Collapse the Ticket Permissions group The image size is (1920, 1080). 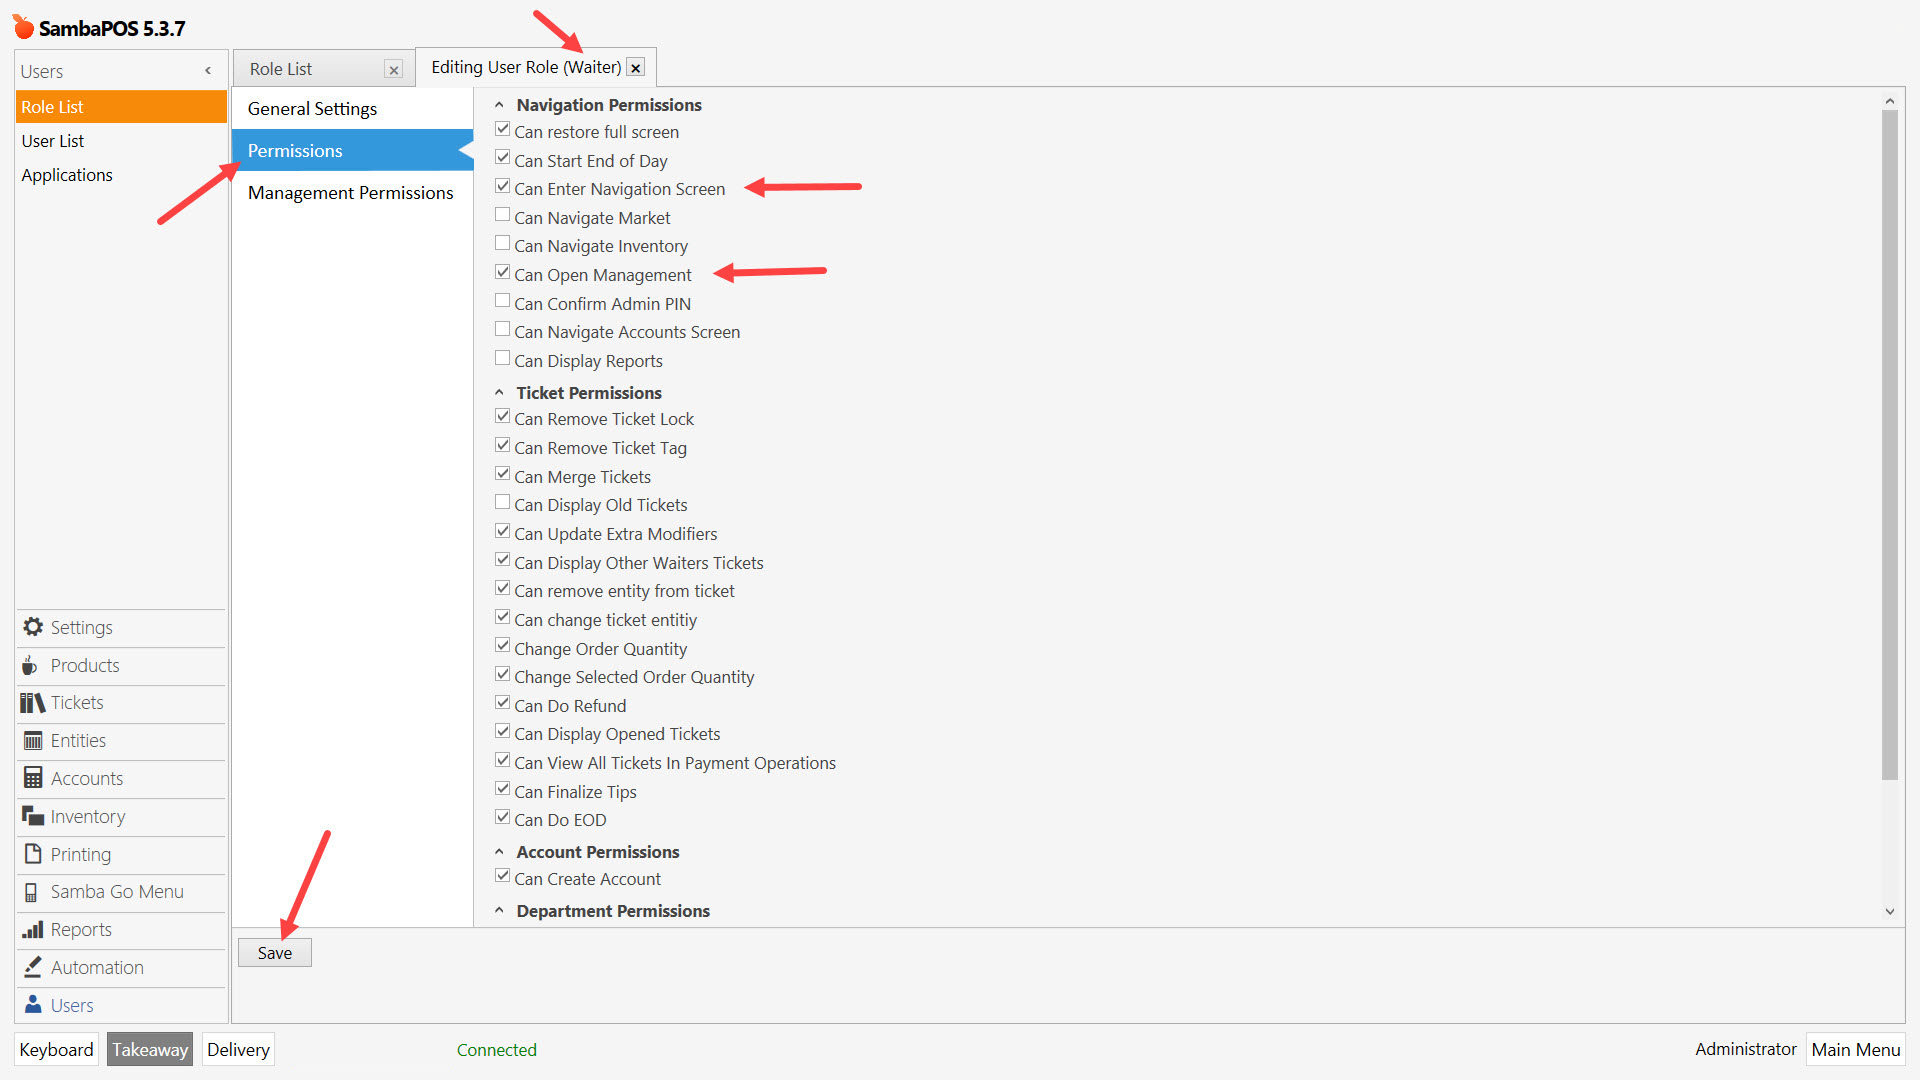click(x=500, y=391)
